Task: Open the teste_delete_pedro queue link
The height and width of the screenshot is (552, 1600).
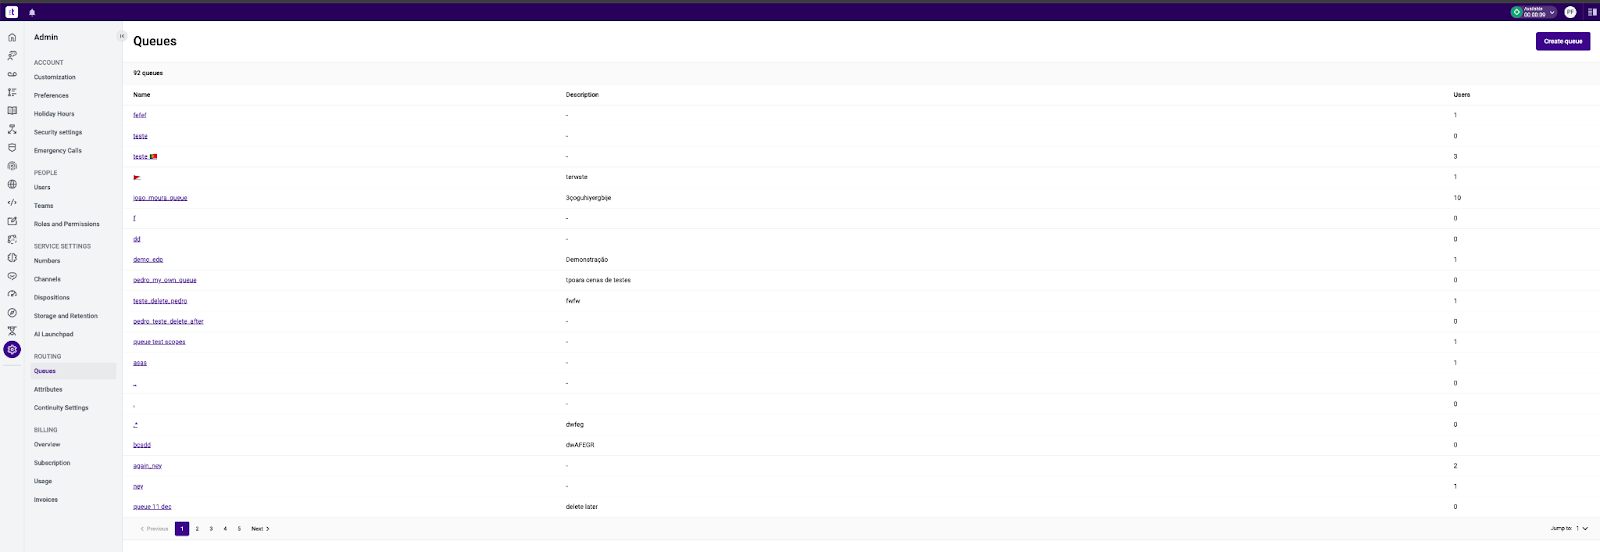Action: tap(160, 301)
